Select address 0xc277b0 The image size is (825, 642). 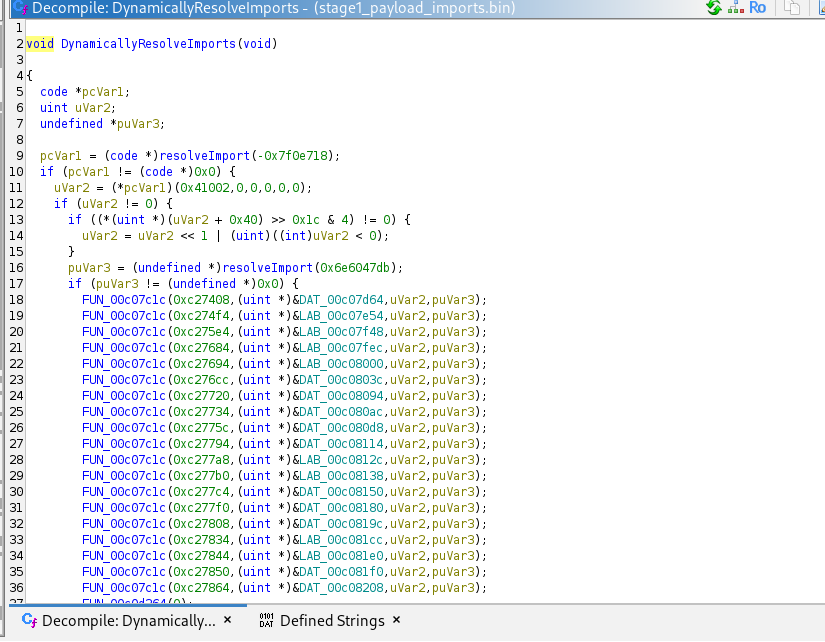click(x=202, y=475)
